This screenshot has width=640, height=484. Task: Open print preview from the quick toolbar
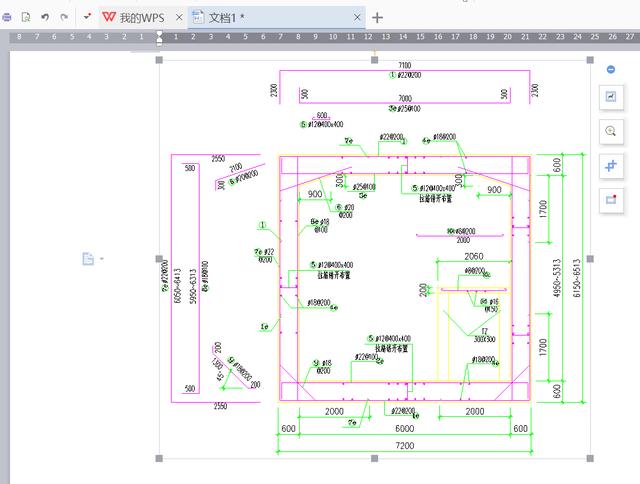tap(26, 17)
